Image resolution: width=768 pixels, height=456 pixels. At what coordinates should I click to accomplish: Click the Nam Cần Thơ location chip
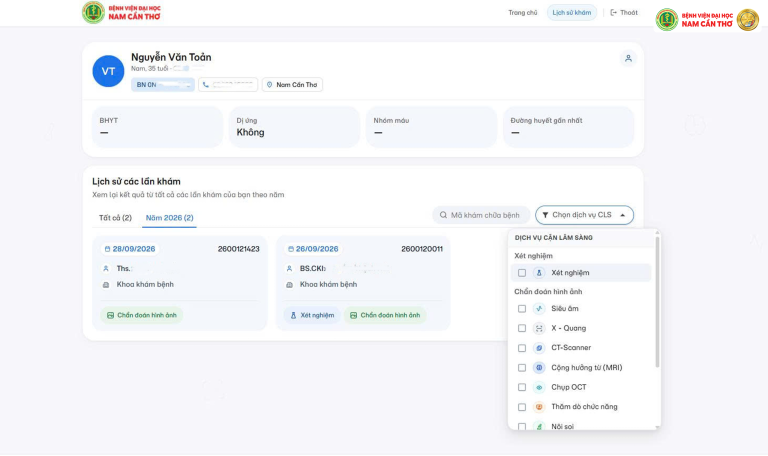pyautogui.click(x=292, y=85)
